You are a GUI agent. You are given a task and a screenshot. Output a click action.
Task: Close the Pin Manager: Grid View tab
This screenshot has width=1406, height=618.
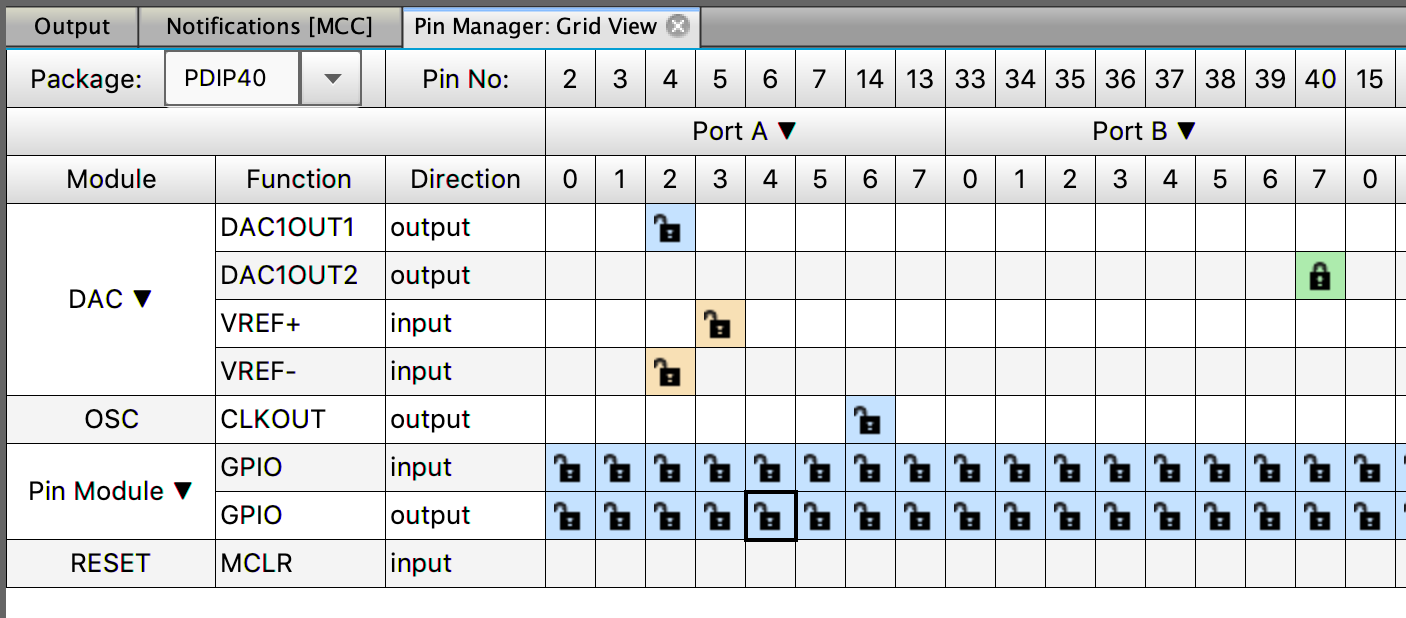(x=678, y=26)
